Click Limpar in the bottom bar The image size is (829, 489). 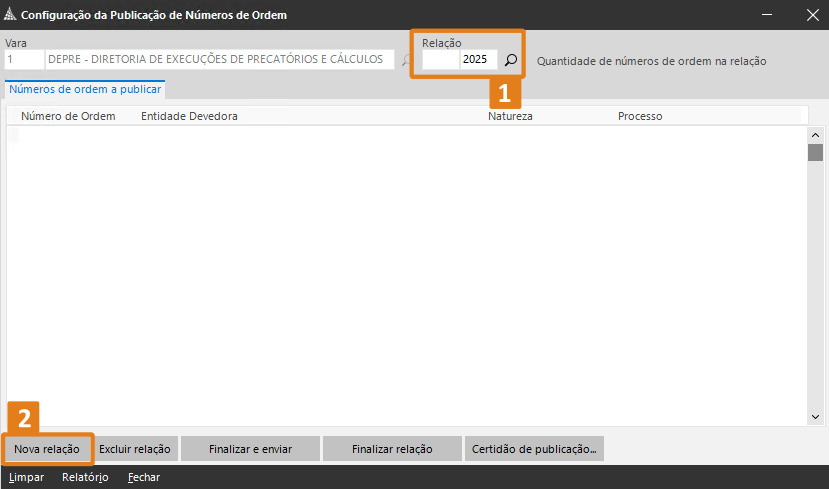[26, 477]
